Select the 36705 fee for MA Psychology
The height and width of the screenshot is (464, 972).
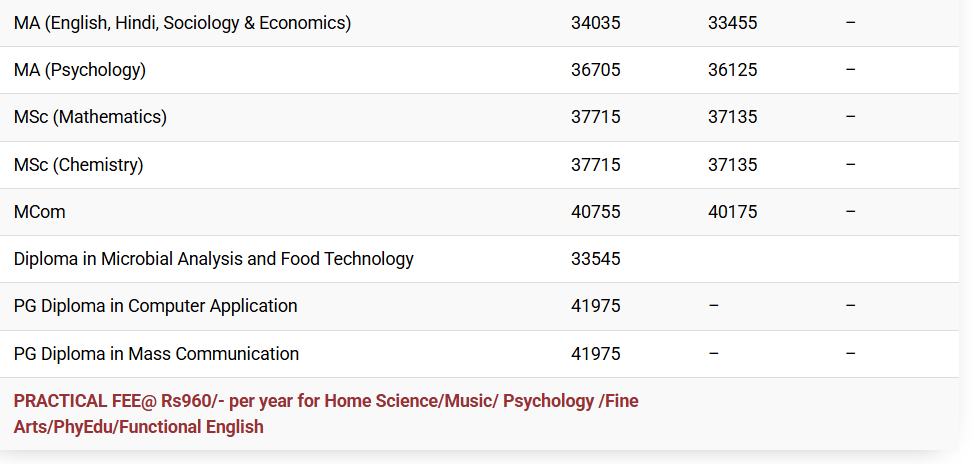click(596, 70)
